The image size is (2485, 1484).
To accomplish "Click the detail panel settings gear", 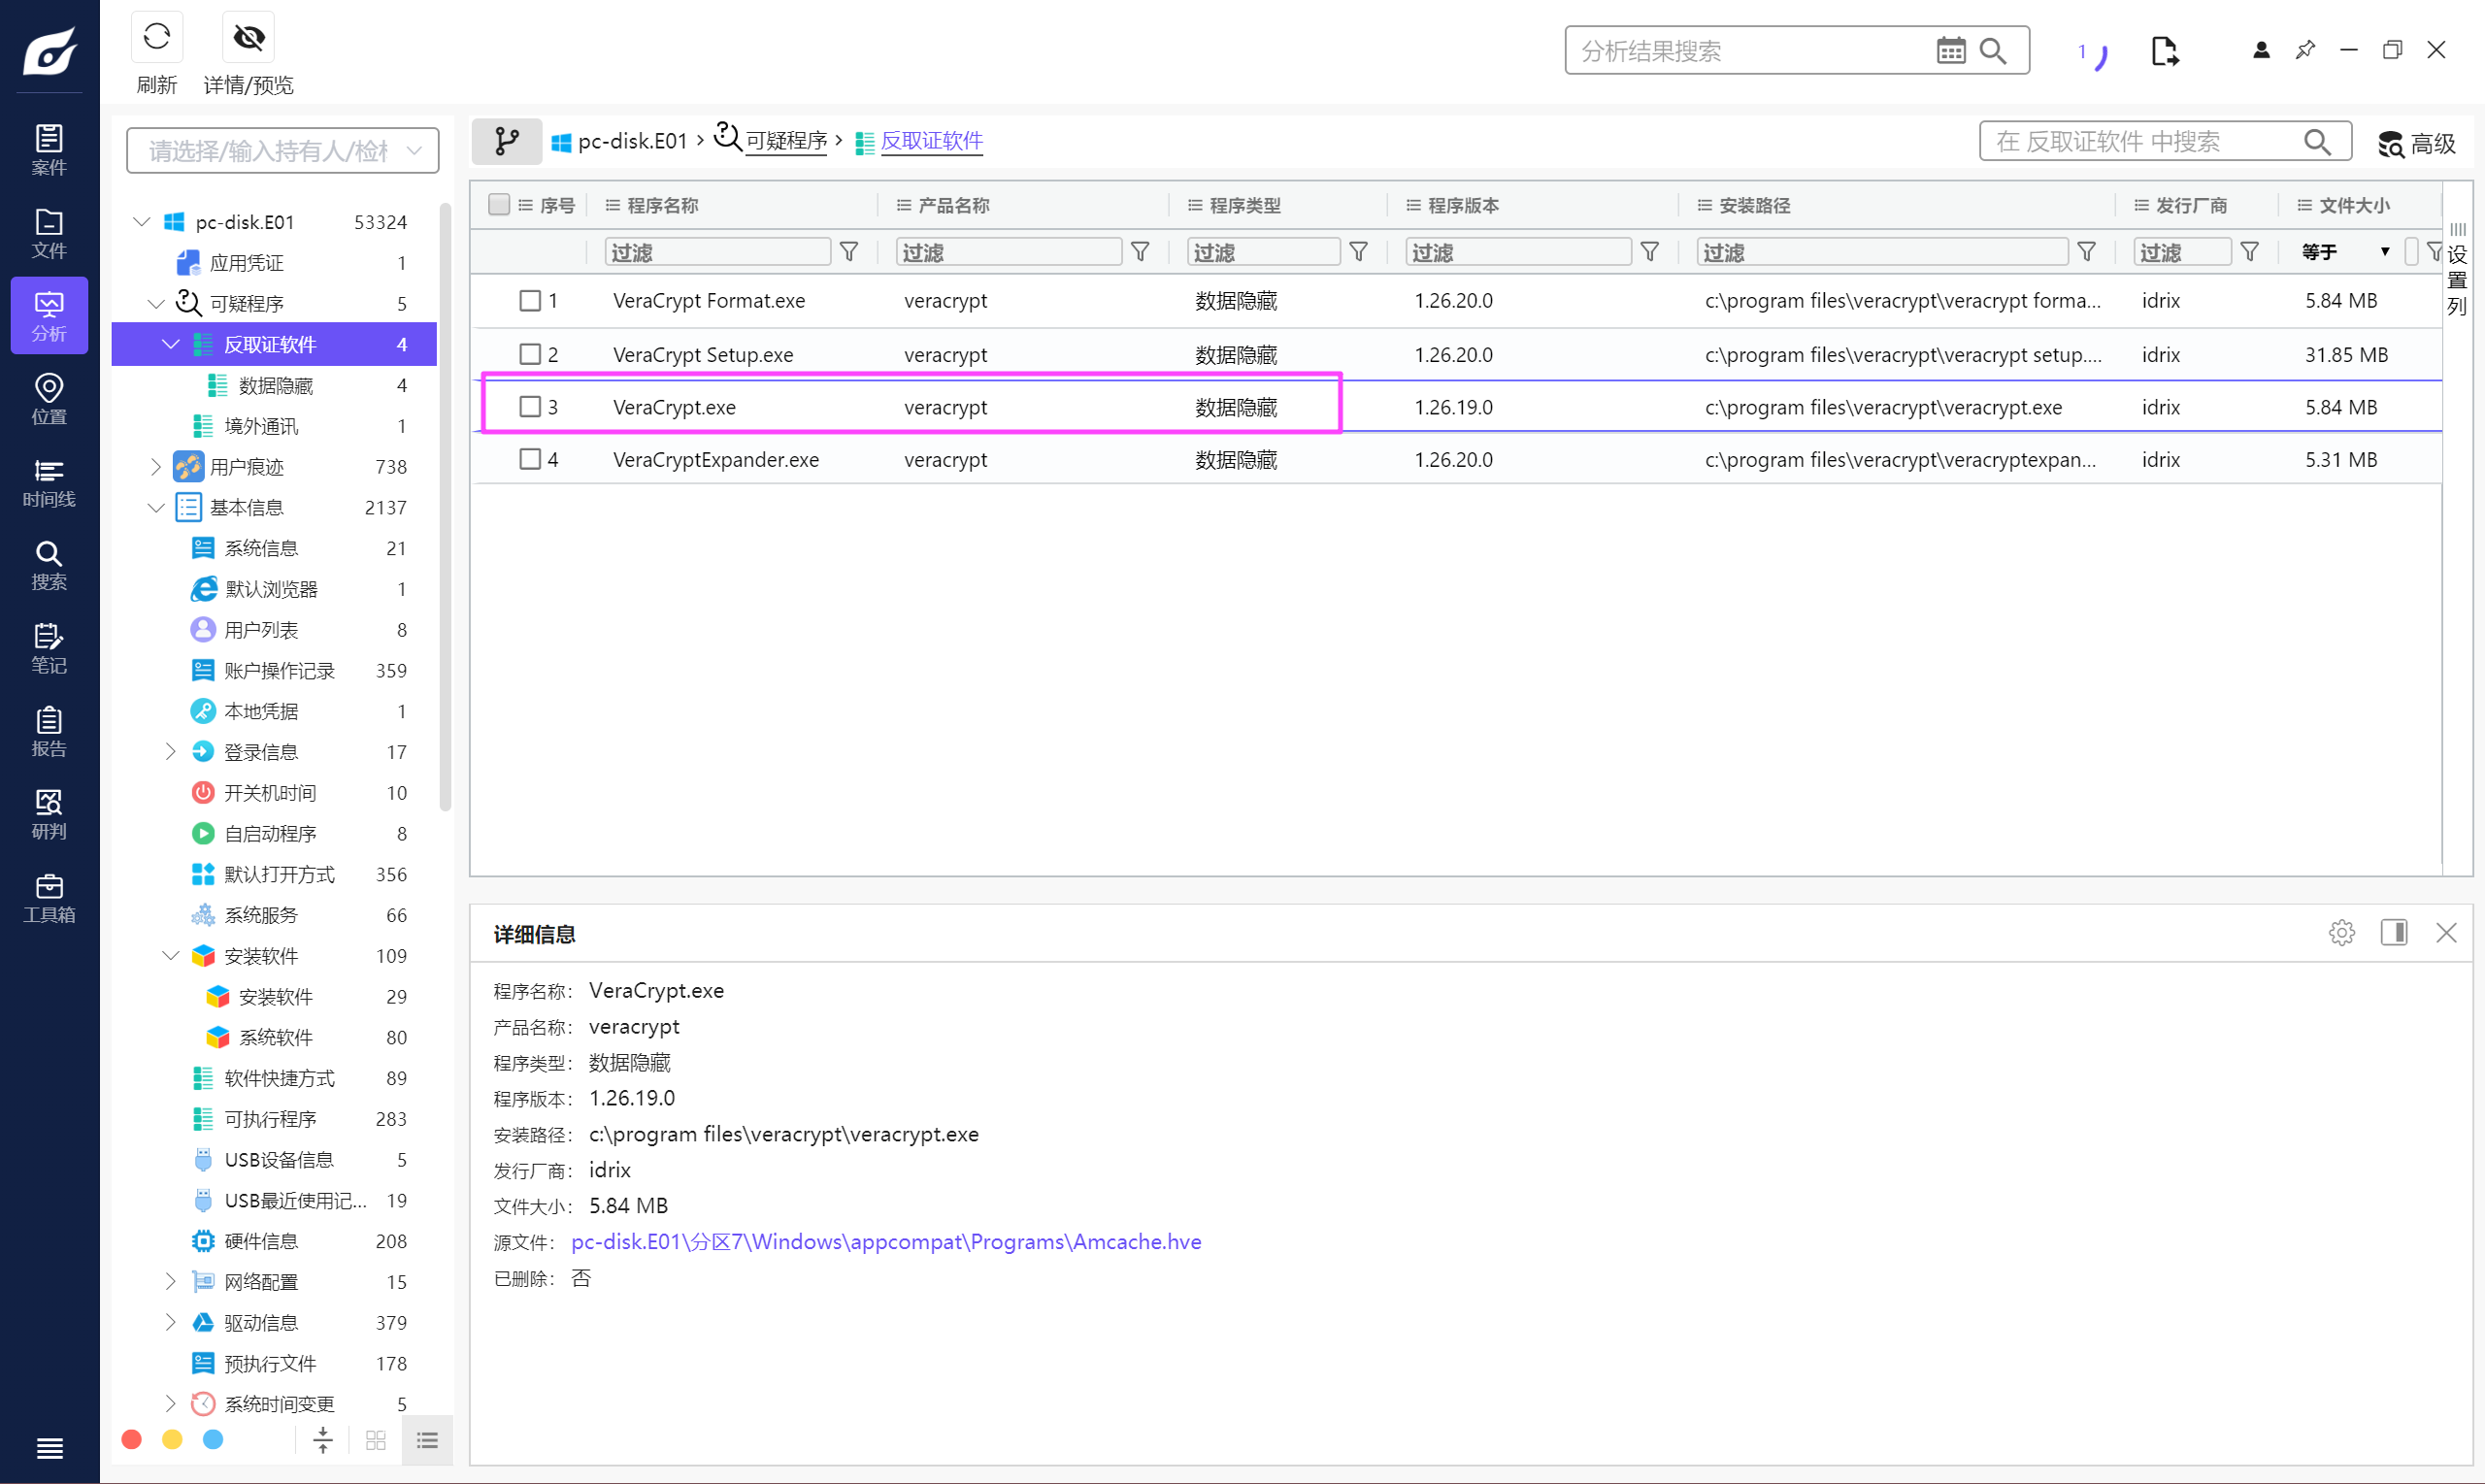I will (x=2341, y=933).
